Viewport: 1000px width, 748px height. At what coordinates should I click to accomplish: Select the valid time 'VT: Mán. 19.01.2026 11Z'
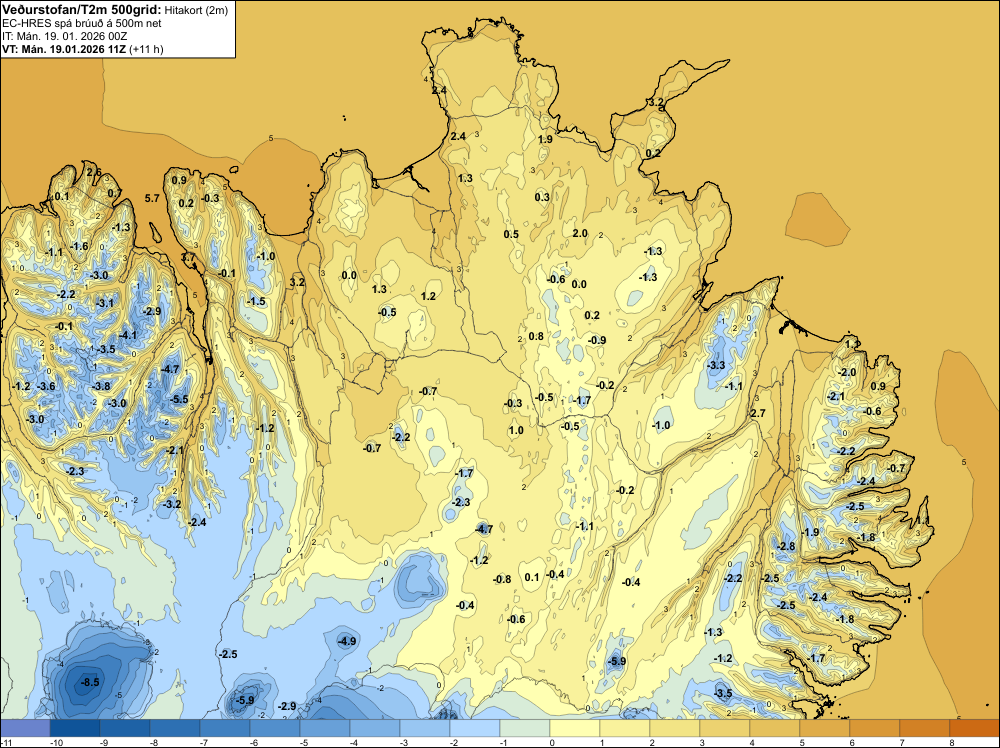click(x=64, y=49)
